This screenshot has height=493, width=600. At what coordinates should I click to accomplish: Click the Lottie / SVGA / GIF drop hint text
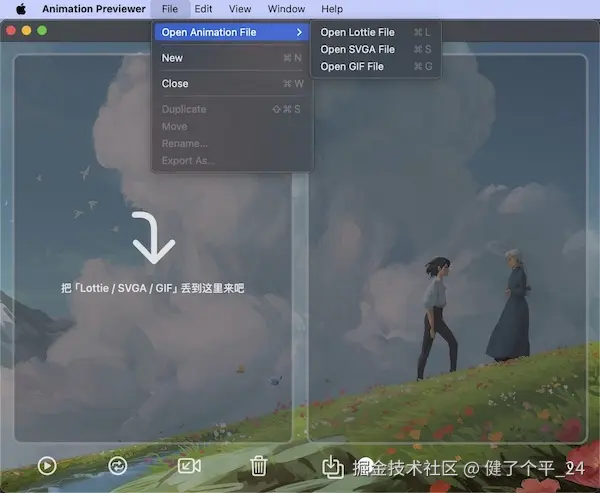(153, 288)
